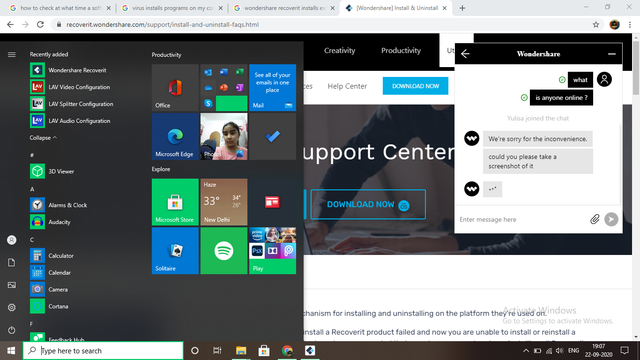
Task: Open Camera app
Action: pos(49,289)
